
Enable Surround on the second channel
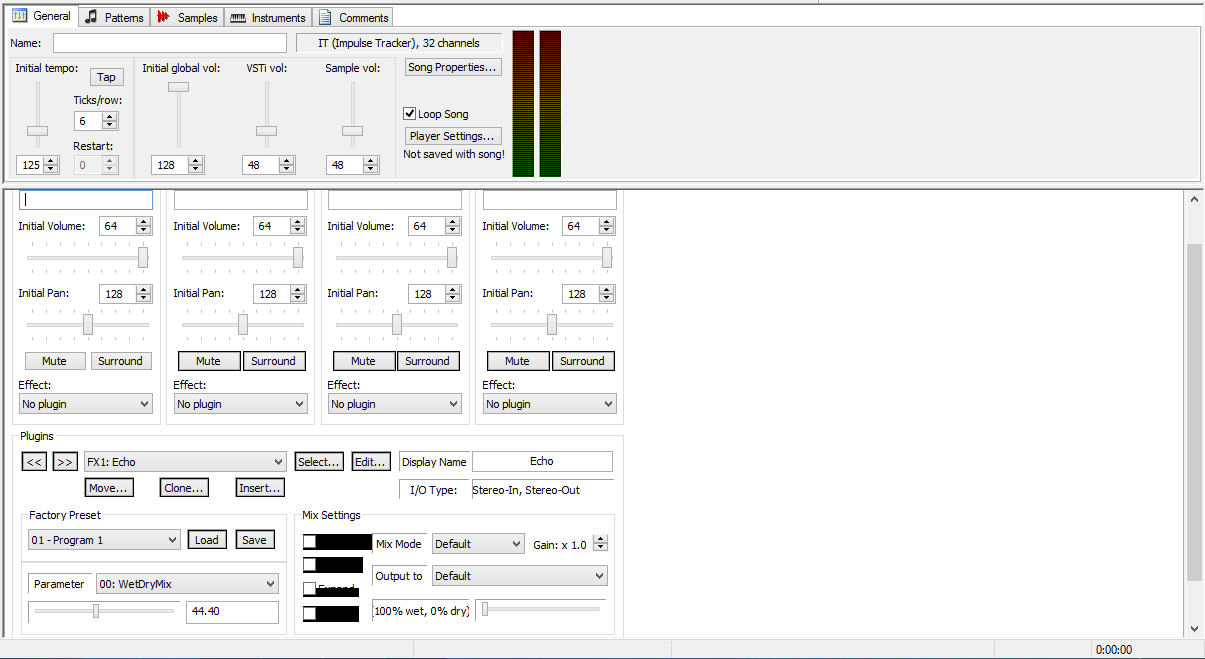point(274,361)
